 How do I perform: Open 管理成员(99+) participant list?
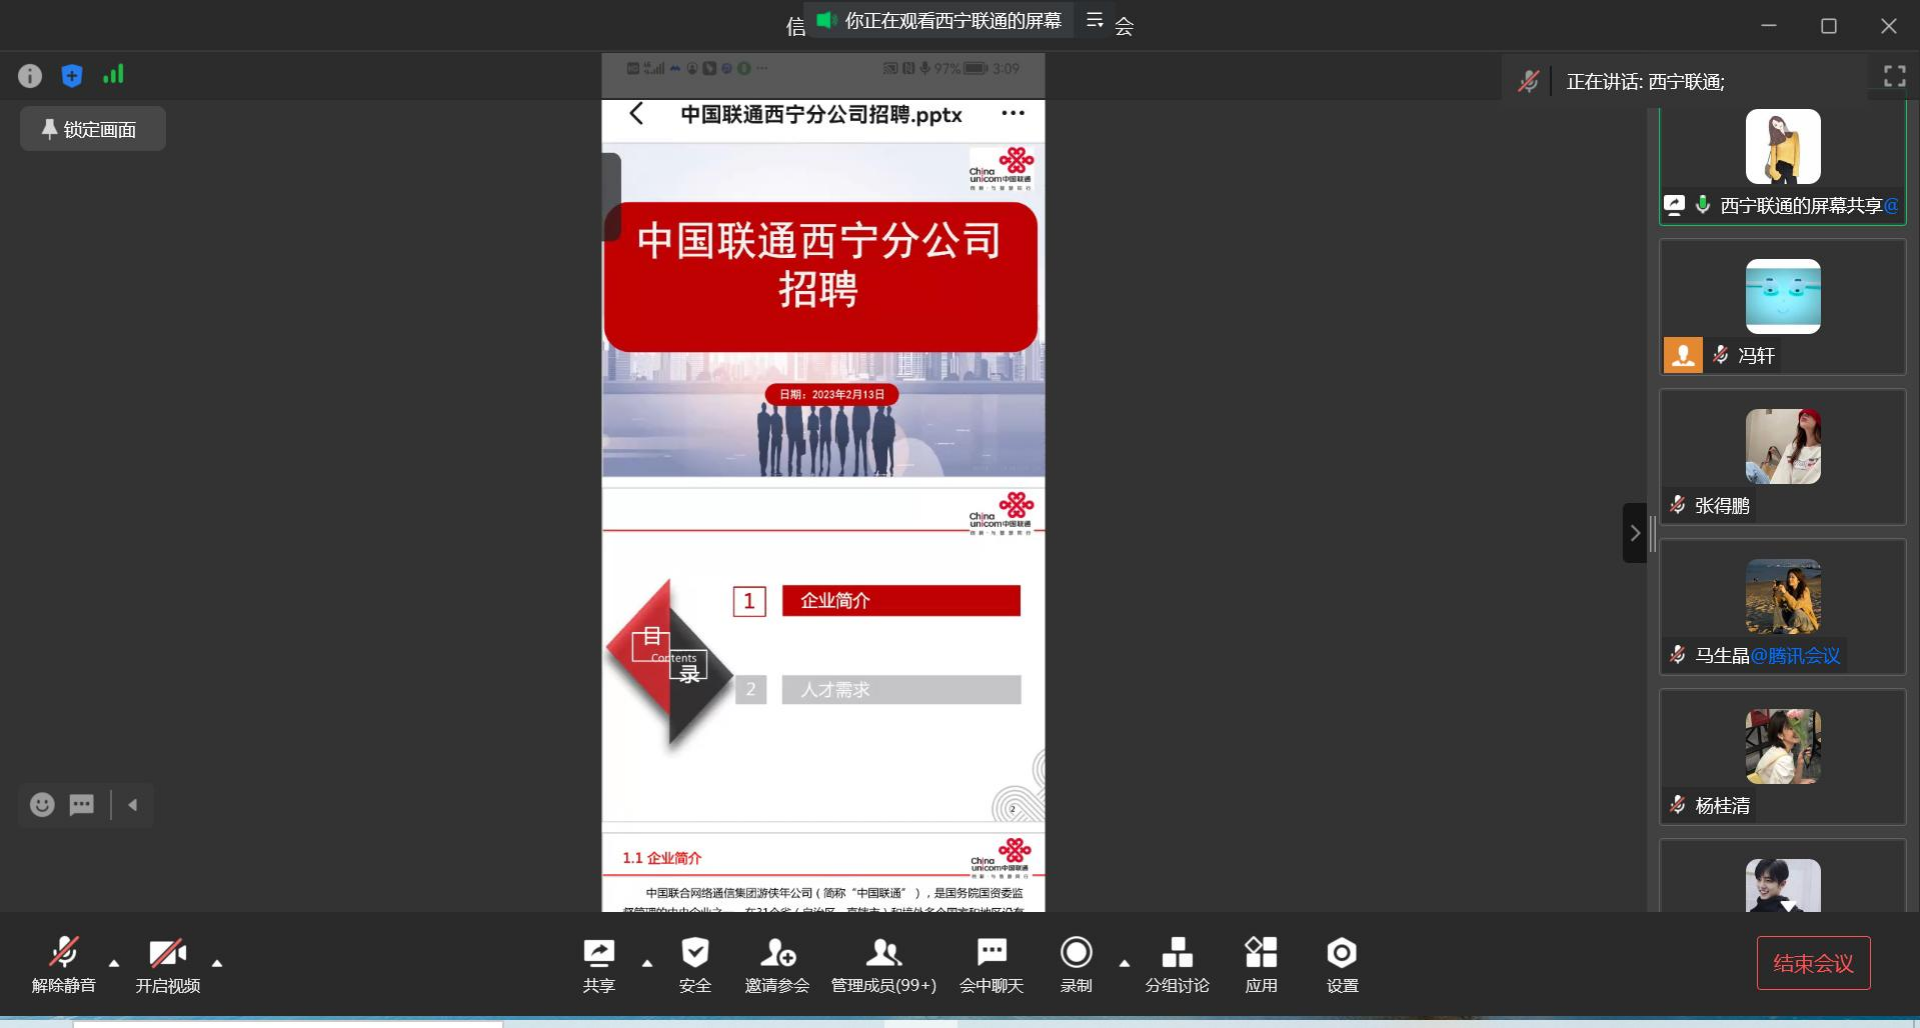pyautogui.click(x=883, y=963)
